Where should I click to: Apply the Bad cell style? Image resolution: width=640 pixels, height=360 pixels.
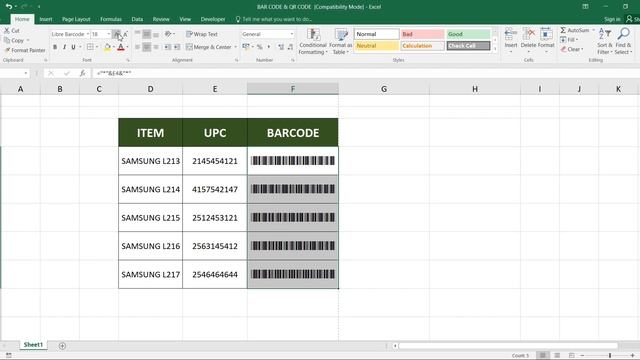click(x=422, y=34)
